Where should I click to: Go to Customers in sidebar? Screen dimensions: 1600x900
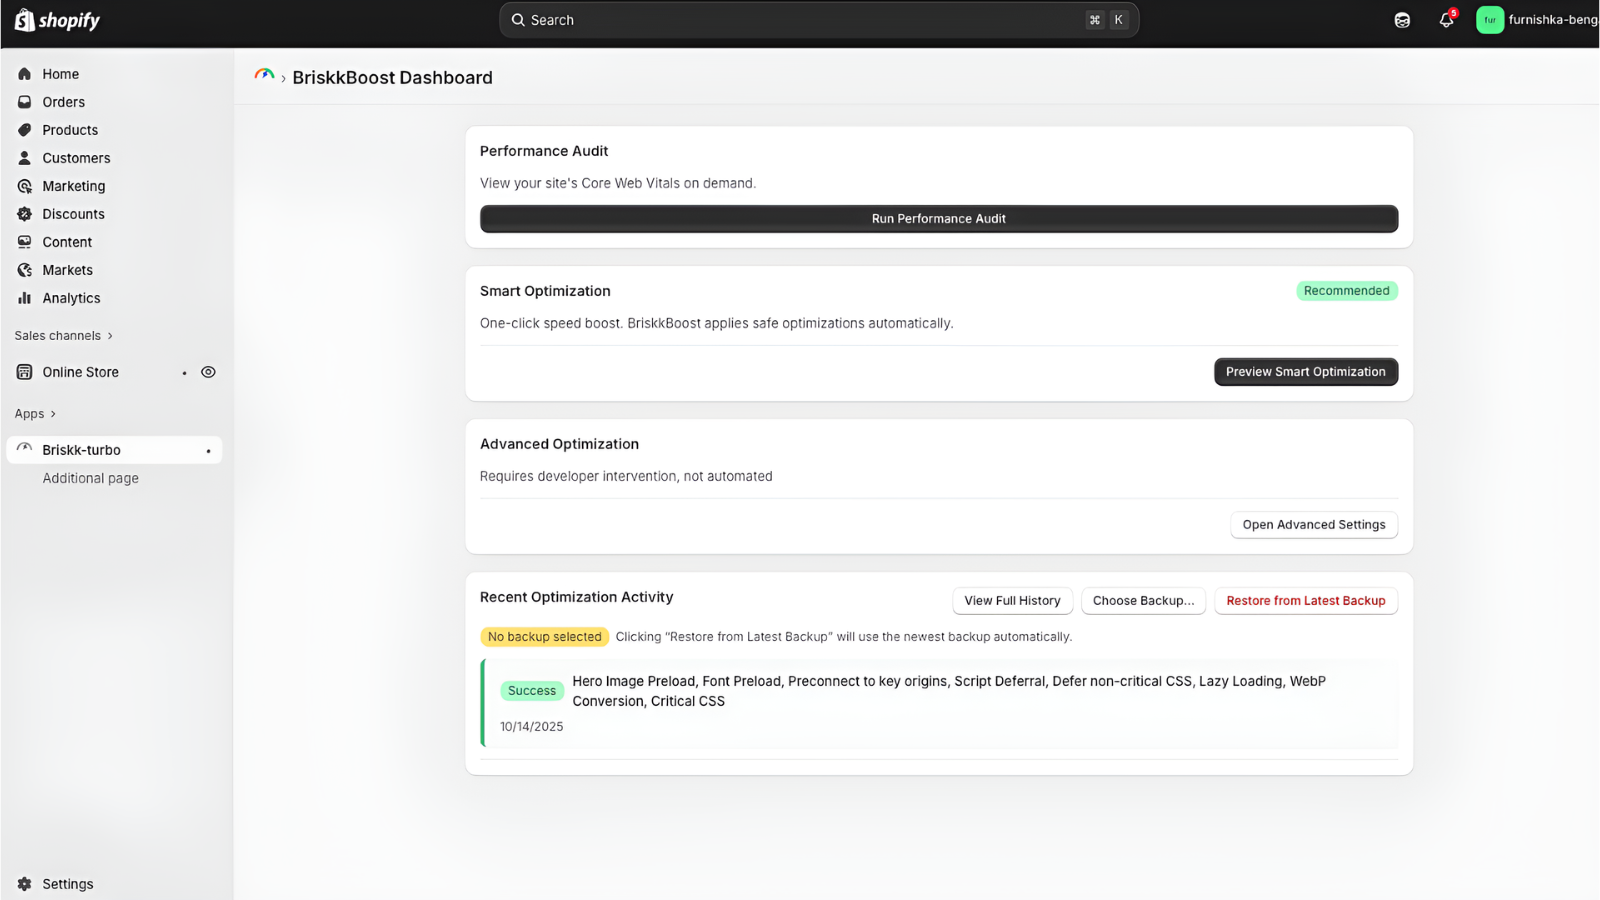click(x=76, y=158)
